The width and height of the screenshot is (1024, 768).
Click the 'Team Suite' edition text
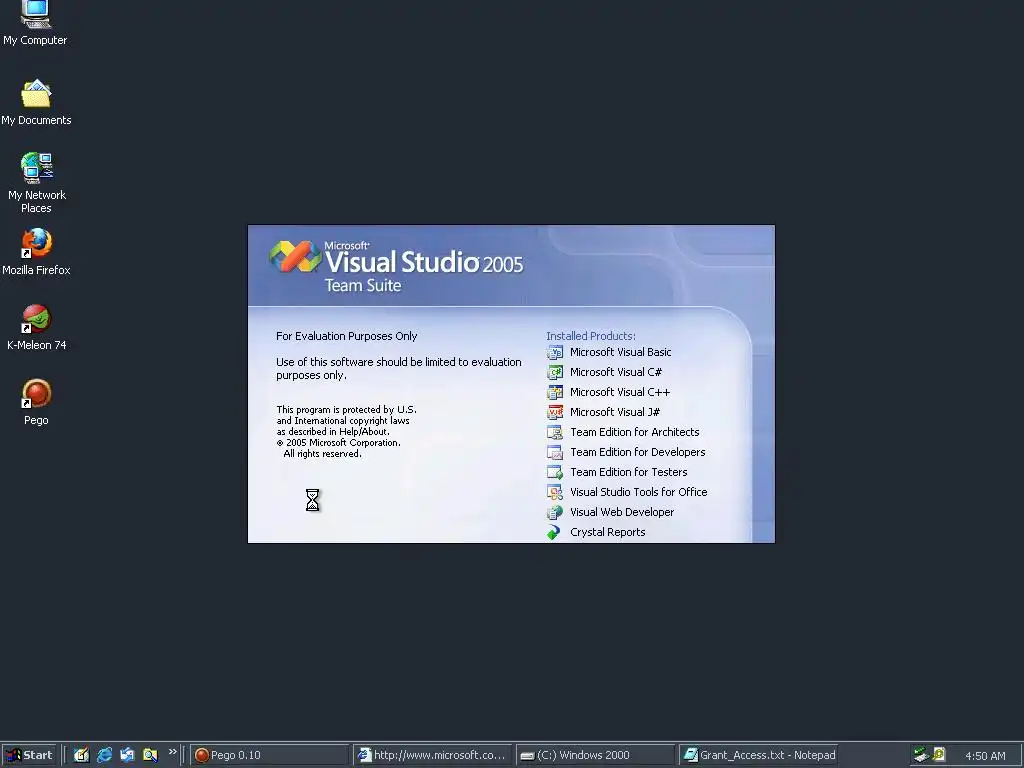coord(363,285)
